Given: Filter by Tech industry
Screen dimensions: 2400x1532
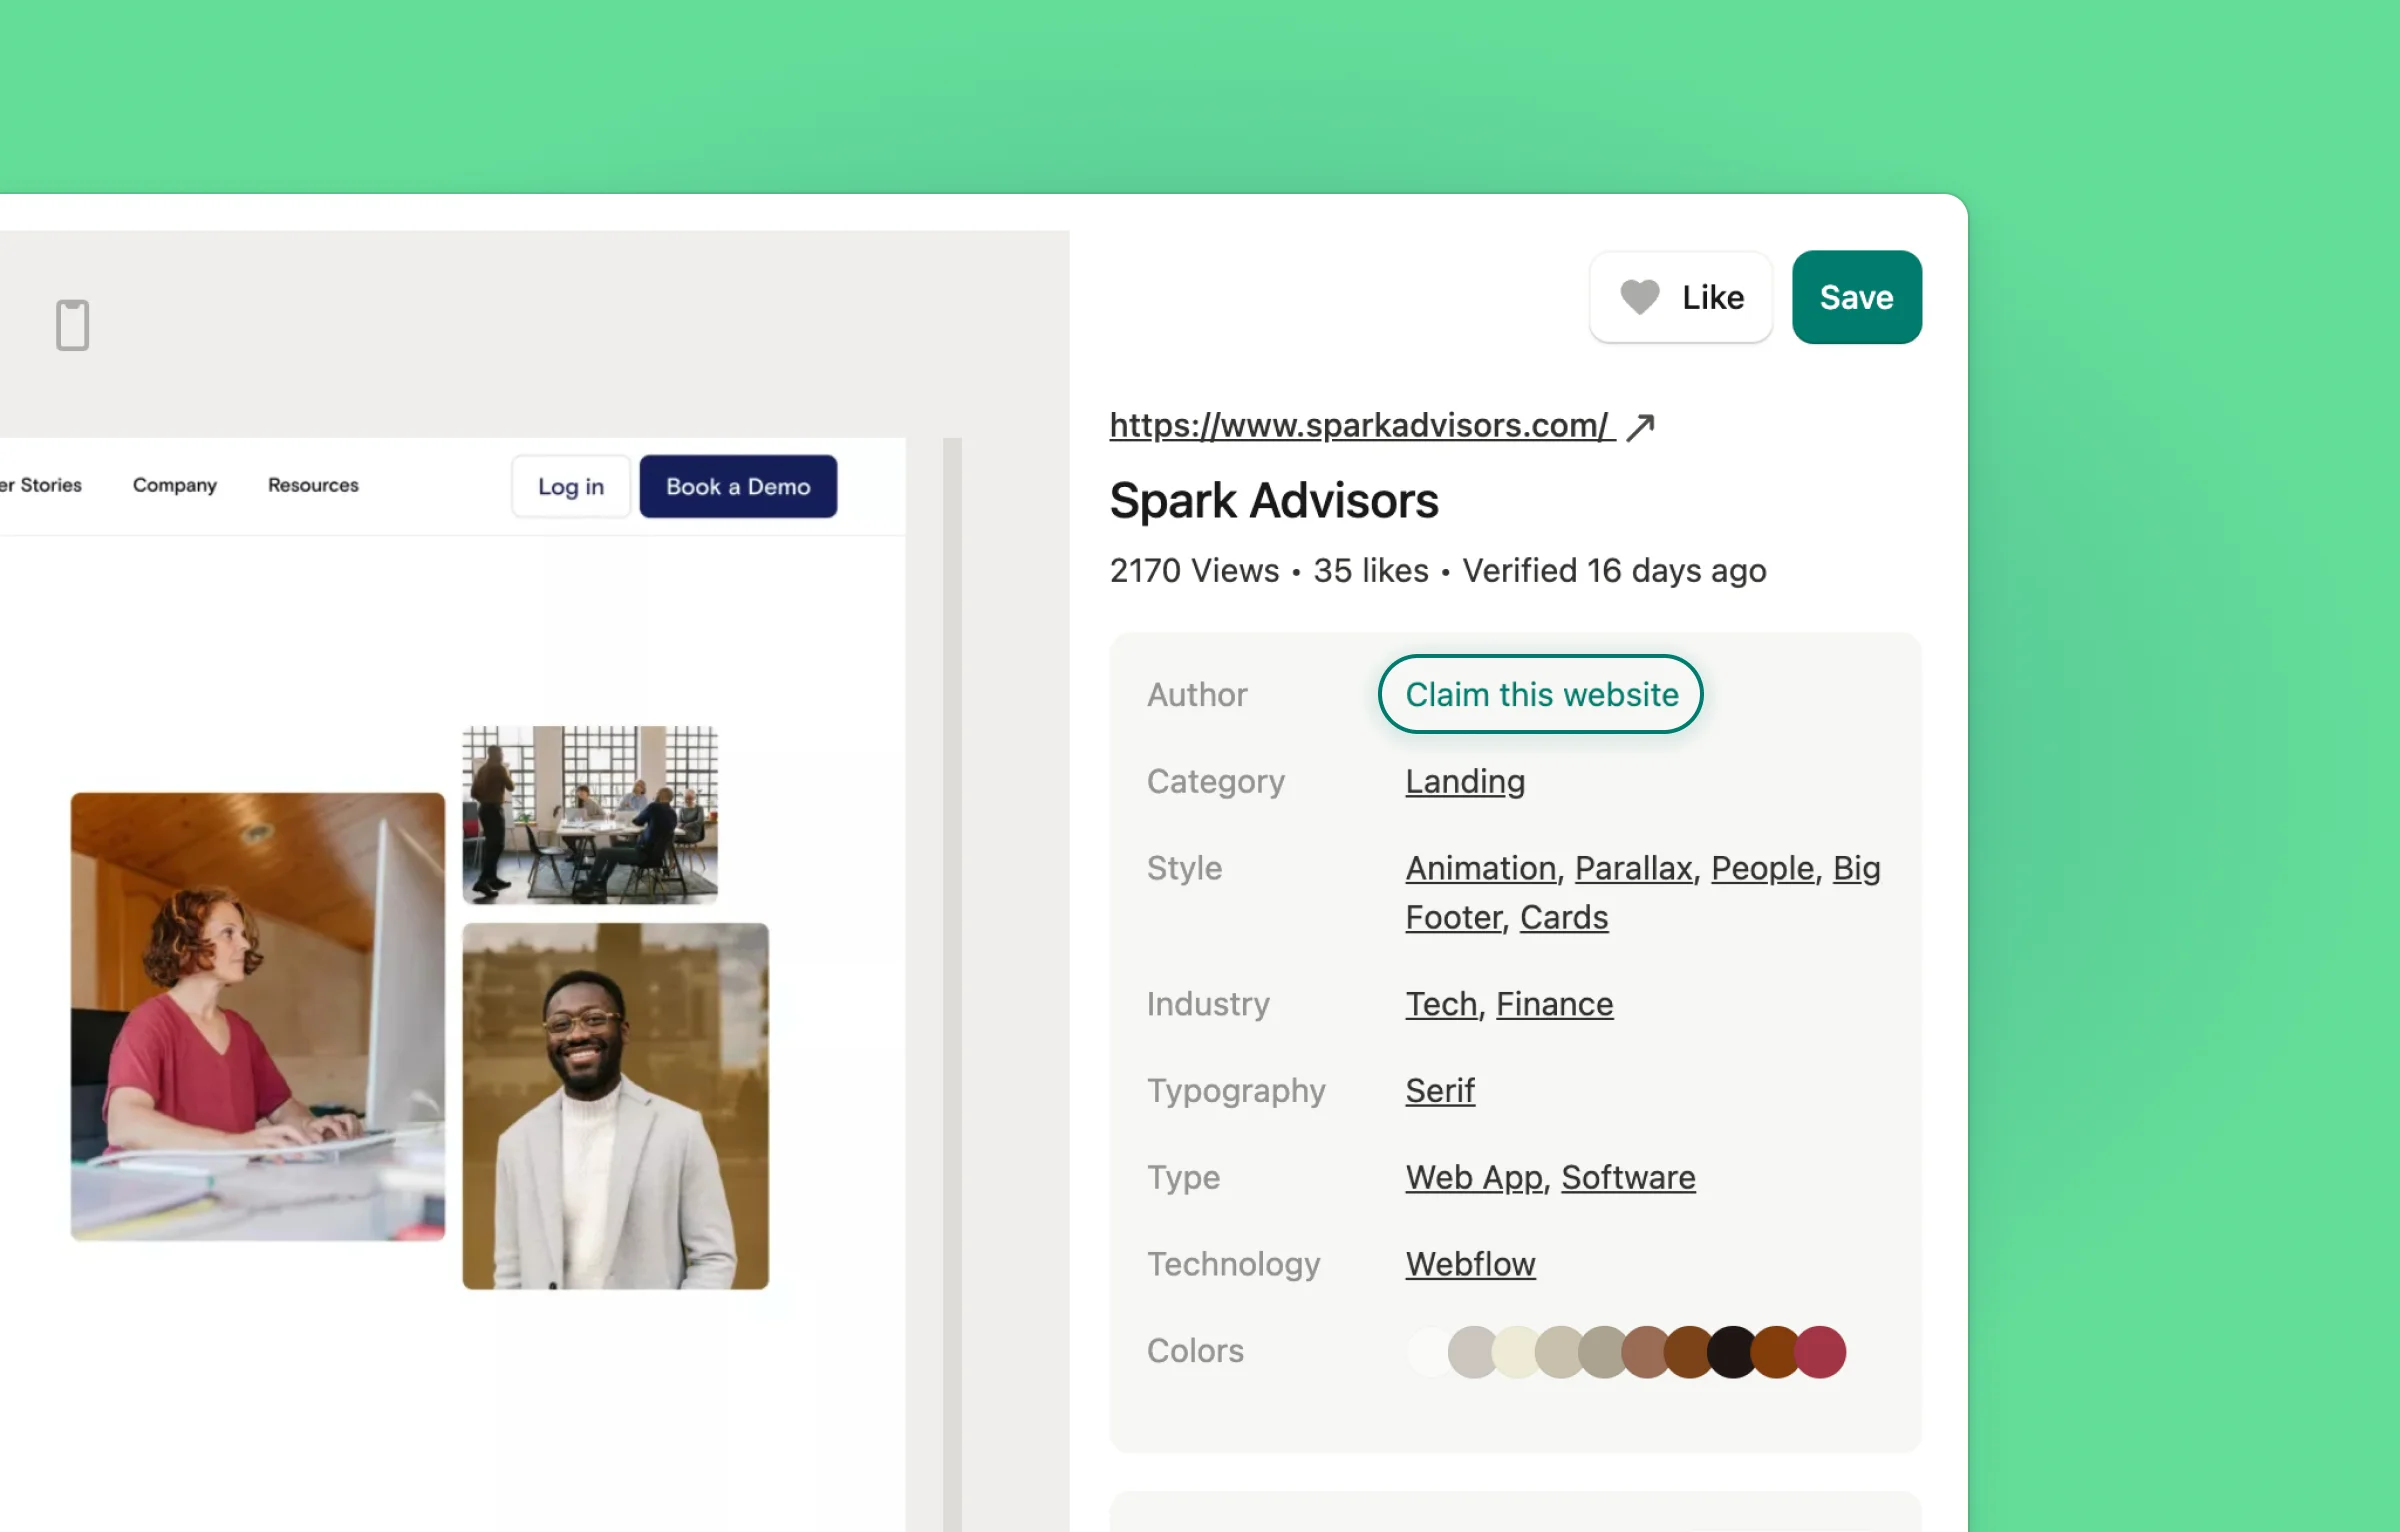Looking at the screenshot, I should point(1441,1004).
